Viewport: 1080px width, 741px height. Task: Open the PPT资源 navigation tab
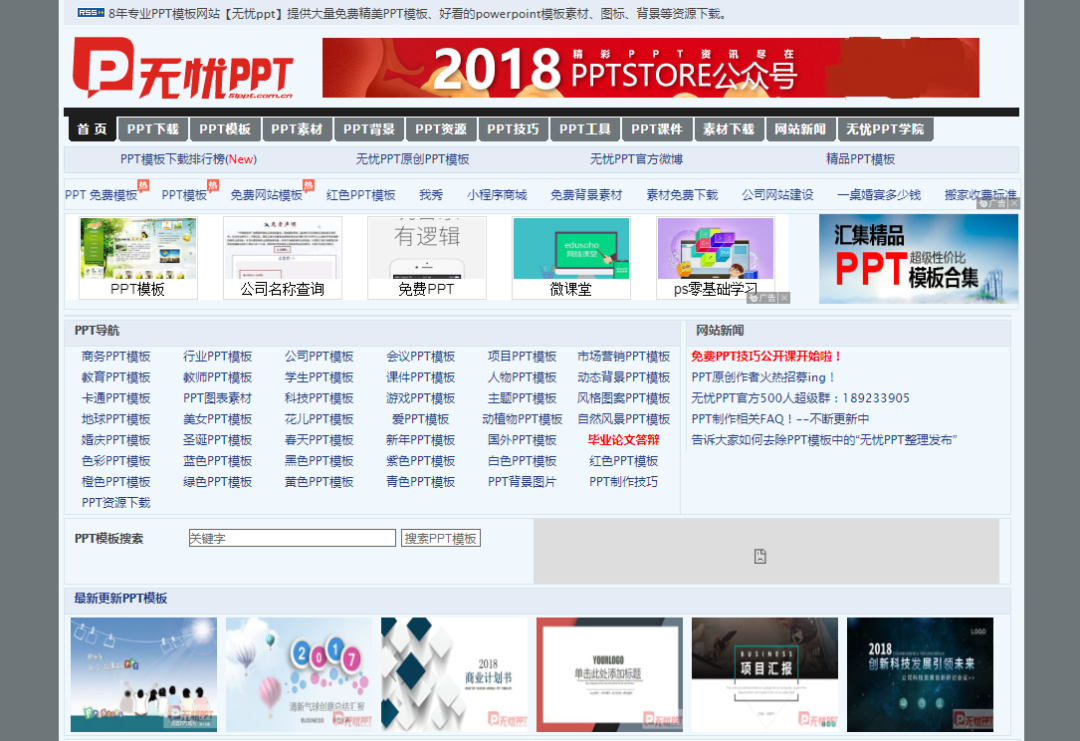click(440, 129)
